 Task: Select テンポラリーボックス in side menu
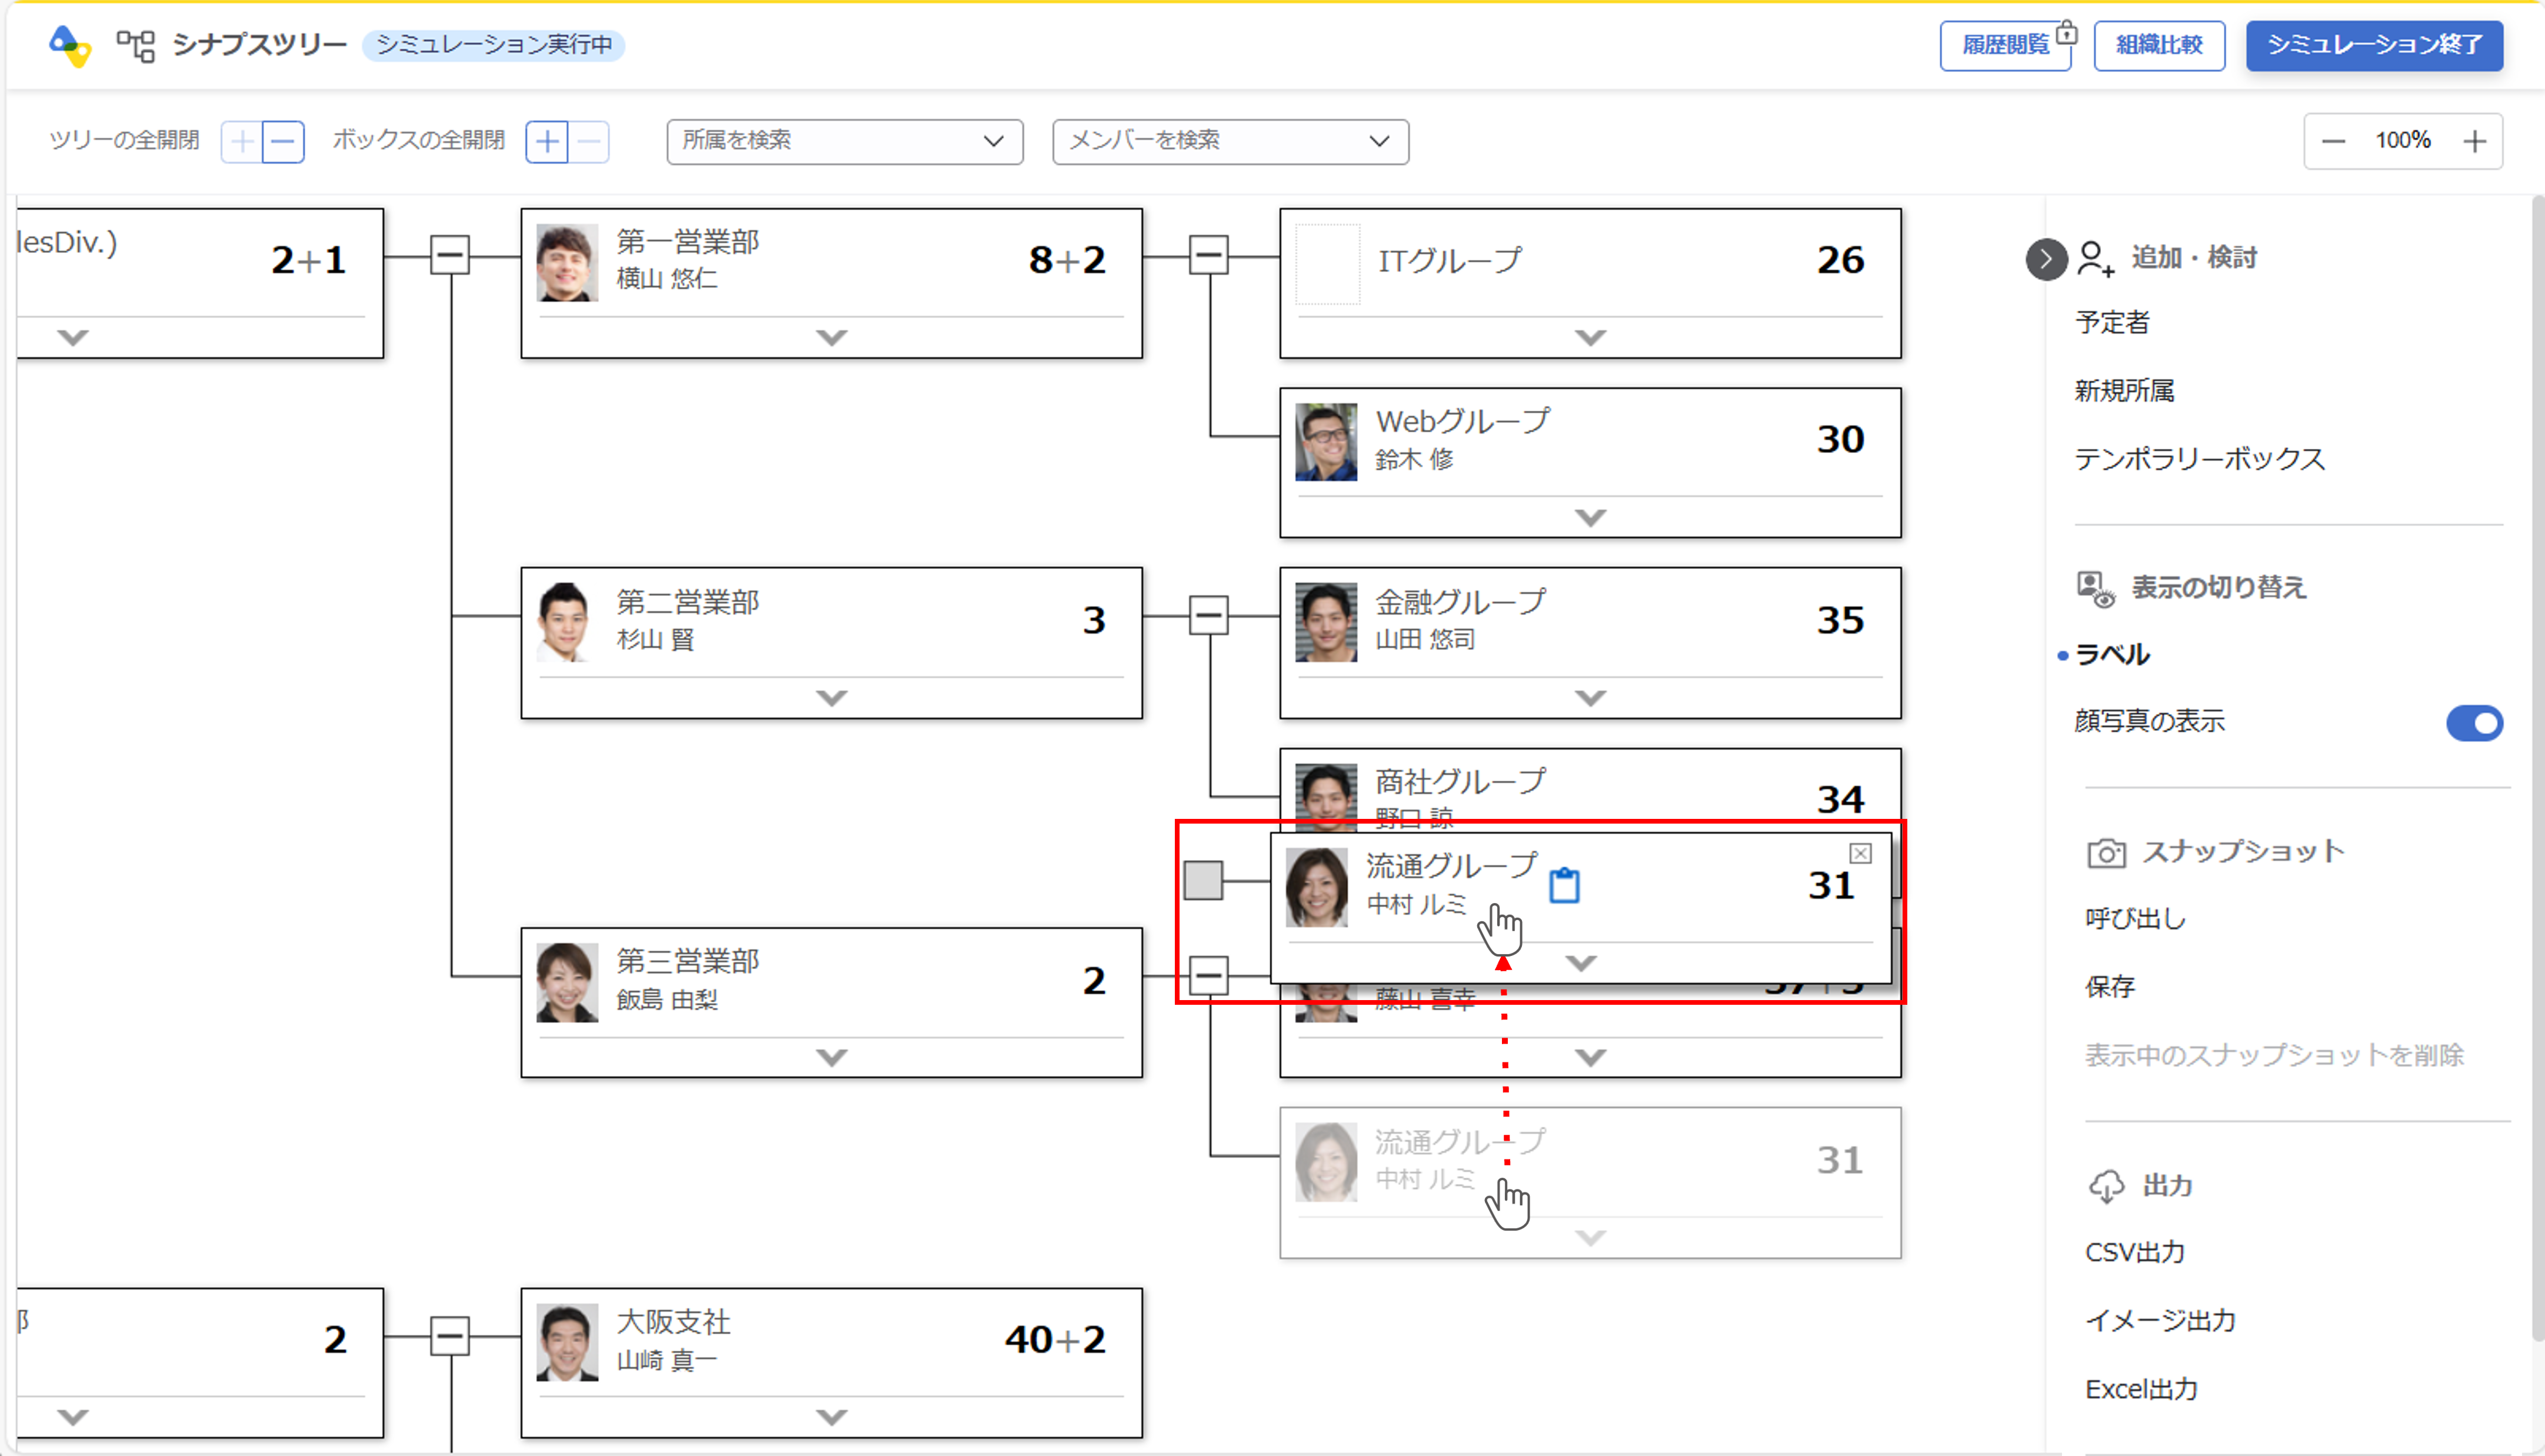pyautogui.click(x=2199, y=459)
